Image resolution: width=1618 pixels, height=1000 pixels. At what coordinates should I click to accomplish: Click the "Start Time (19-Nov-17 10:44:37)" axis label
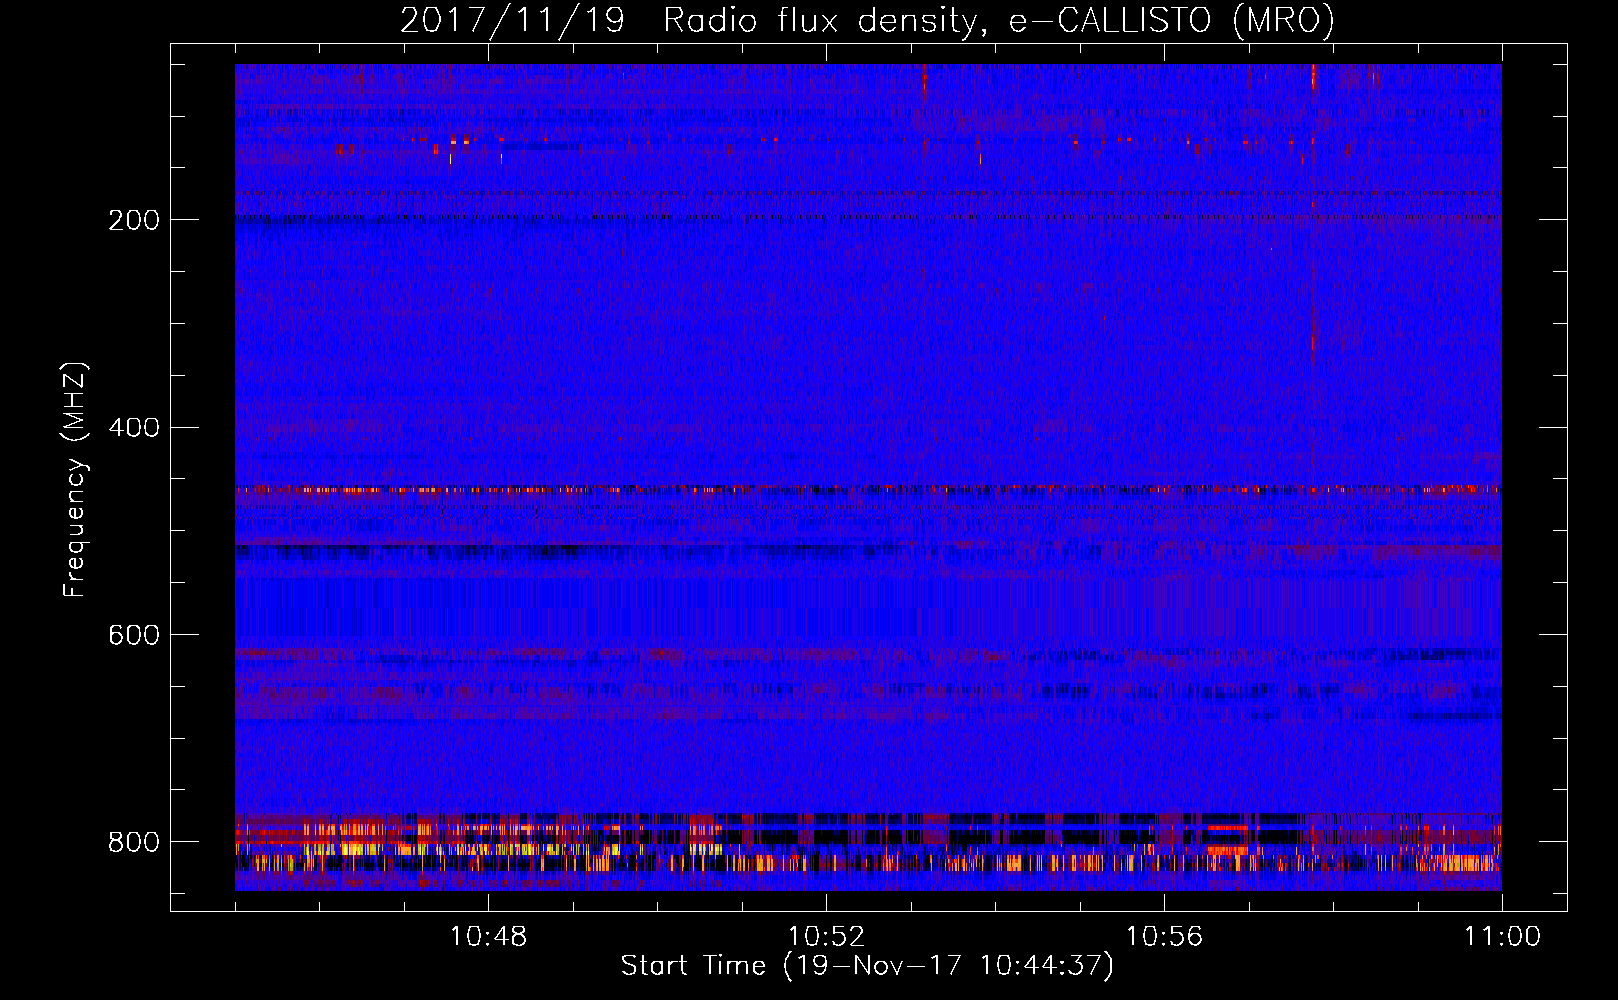(x=867, y=966)
